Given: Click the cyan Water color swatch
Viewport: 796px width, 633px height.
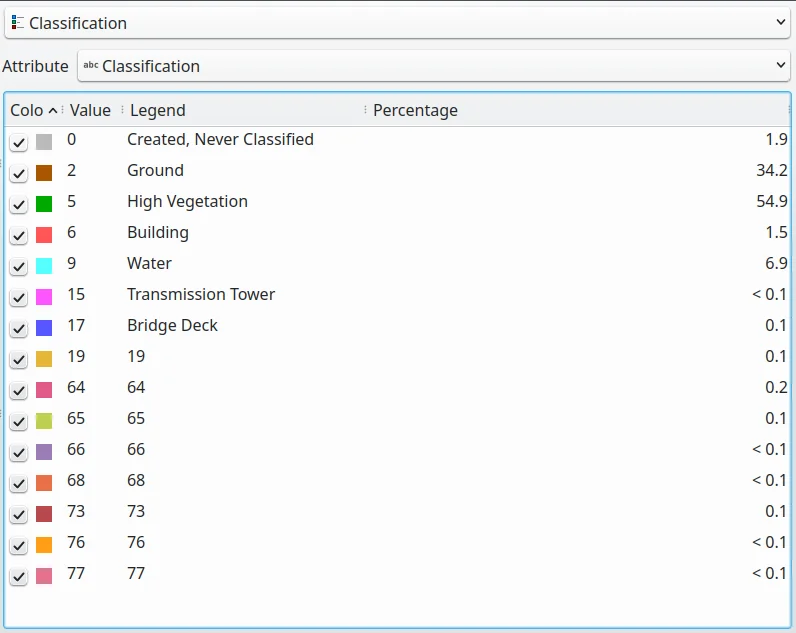Looking at the screenshot, I should (44, 266).
